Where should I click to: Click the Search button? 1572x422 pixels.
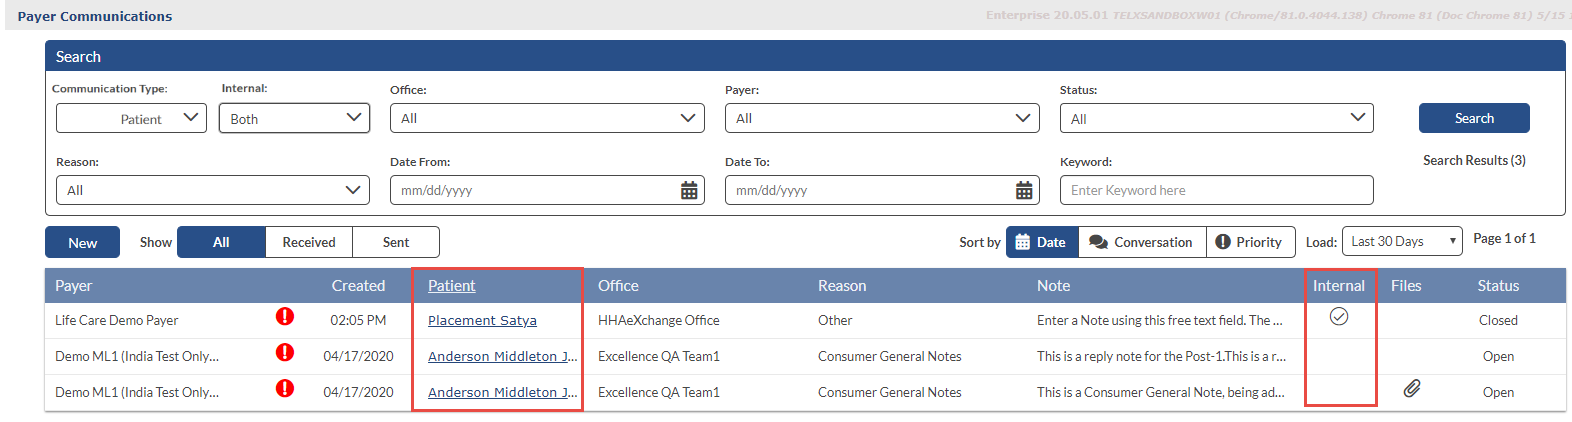pyautogui.click(x=1474, y=118)
